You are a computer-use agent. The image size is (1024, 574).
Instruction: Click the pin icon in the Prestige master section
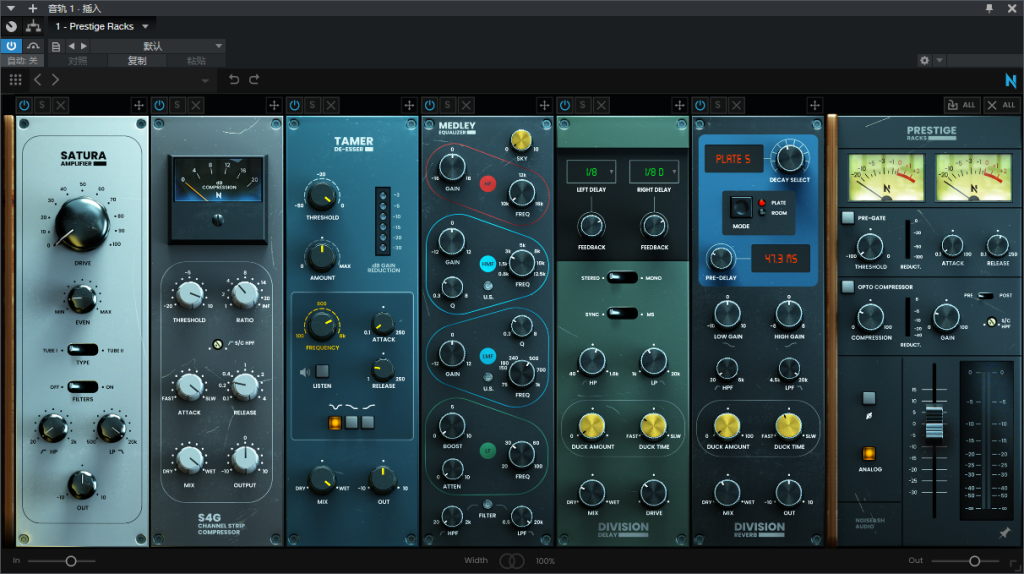point(1004,533)
